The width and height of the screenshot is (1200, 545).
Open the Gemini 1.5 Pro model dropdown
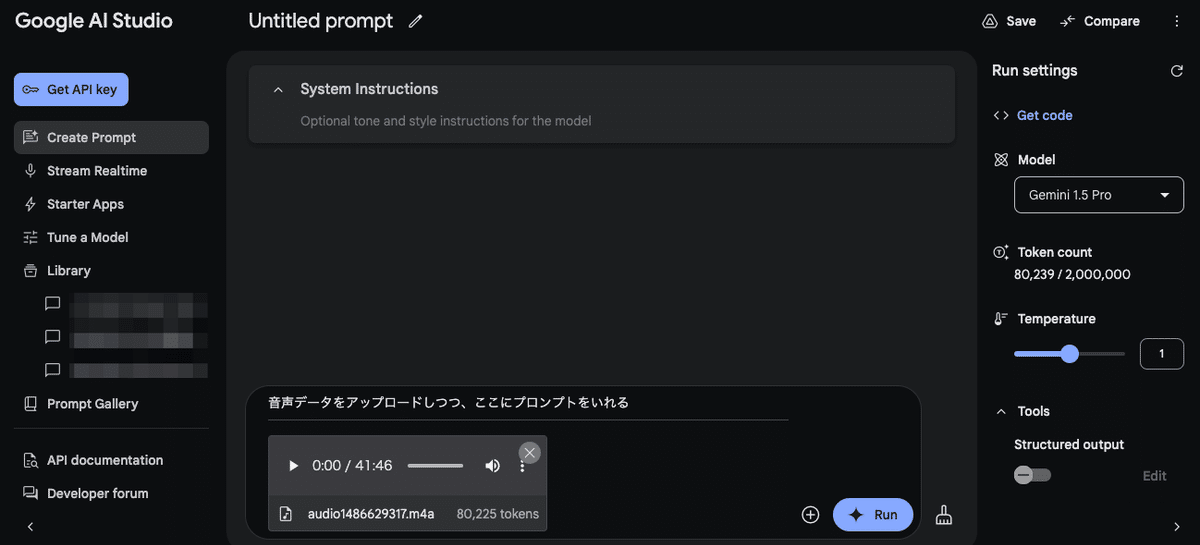point(1099,195)
